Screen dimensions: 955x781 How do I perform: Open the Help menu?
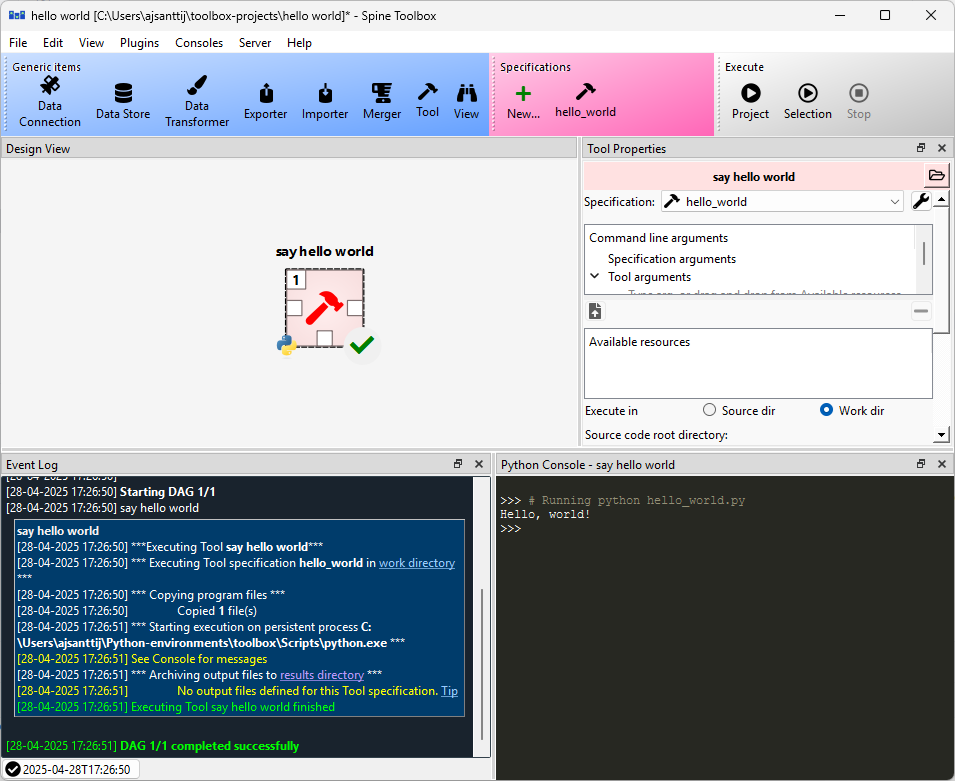(x=299, y=43)
